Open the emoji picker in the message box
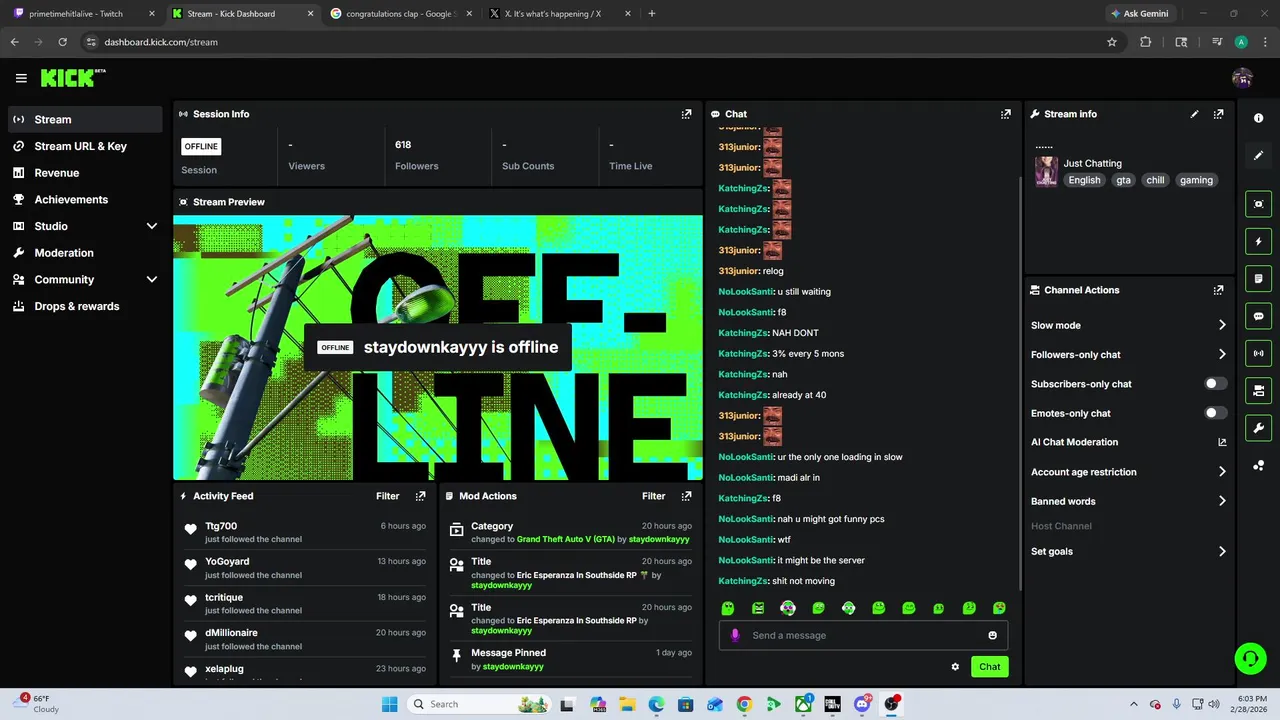The image size is (1280, 720). coord(992,635)
